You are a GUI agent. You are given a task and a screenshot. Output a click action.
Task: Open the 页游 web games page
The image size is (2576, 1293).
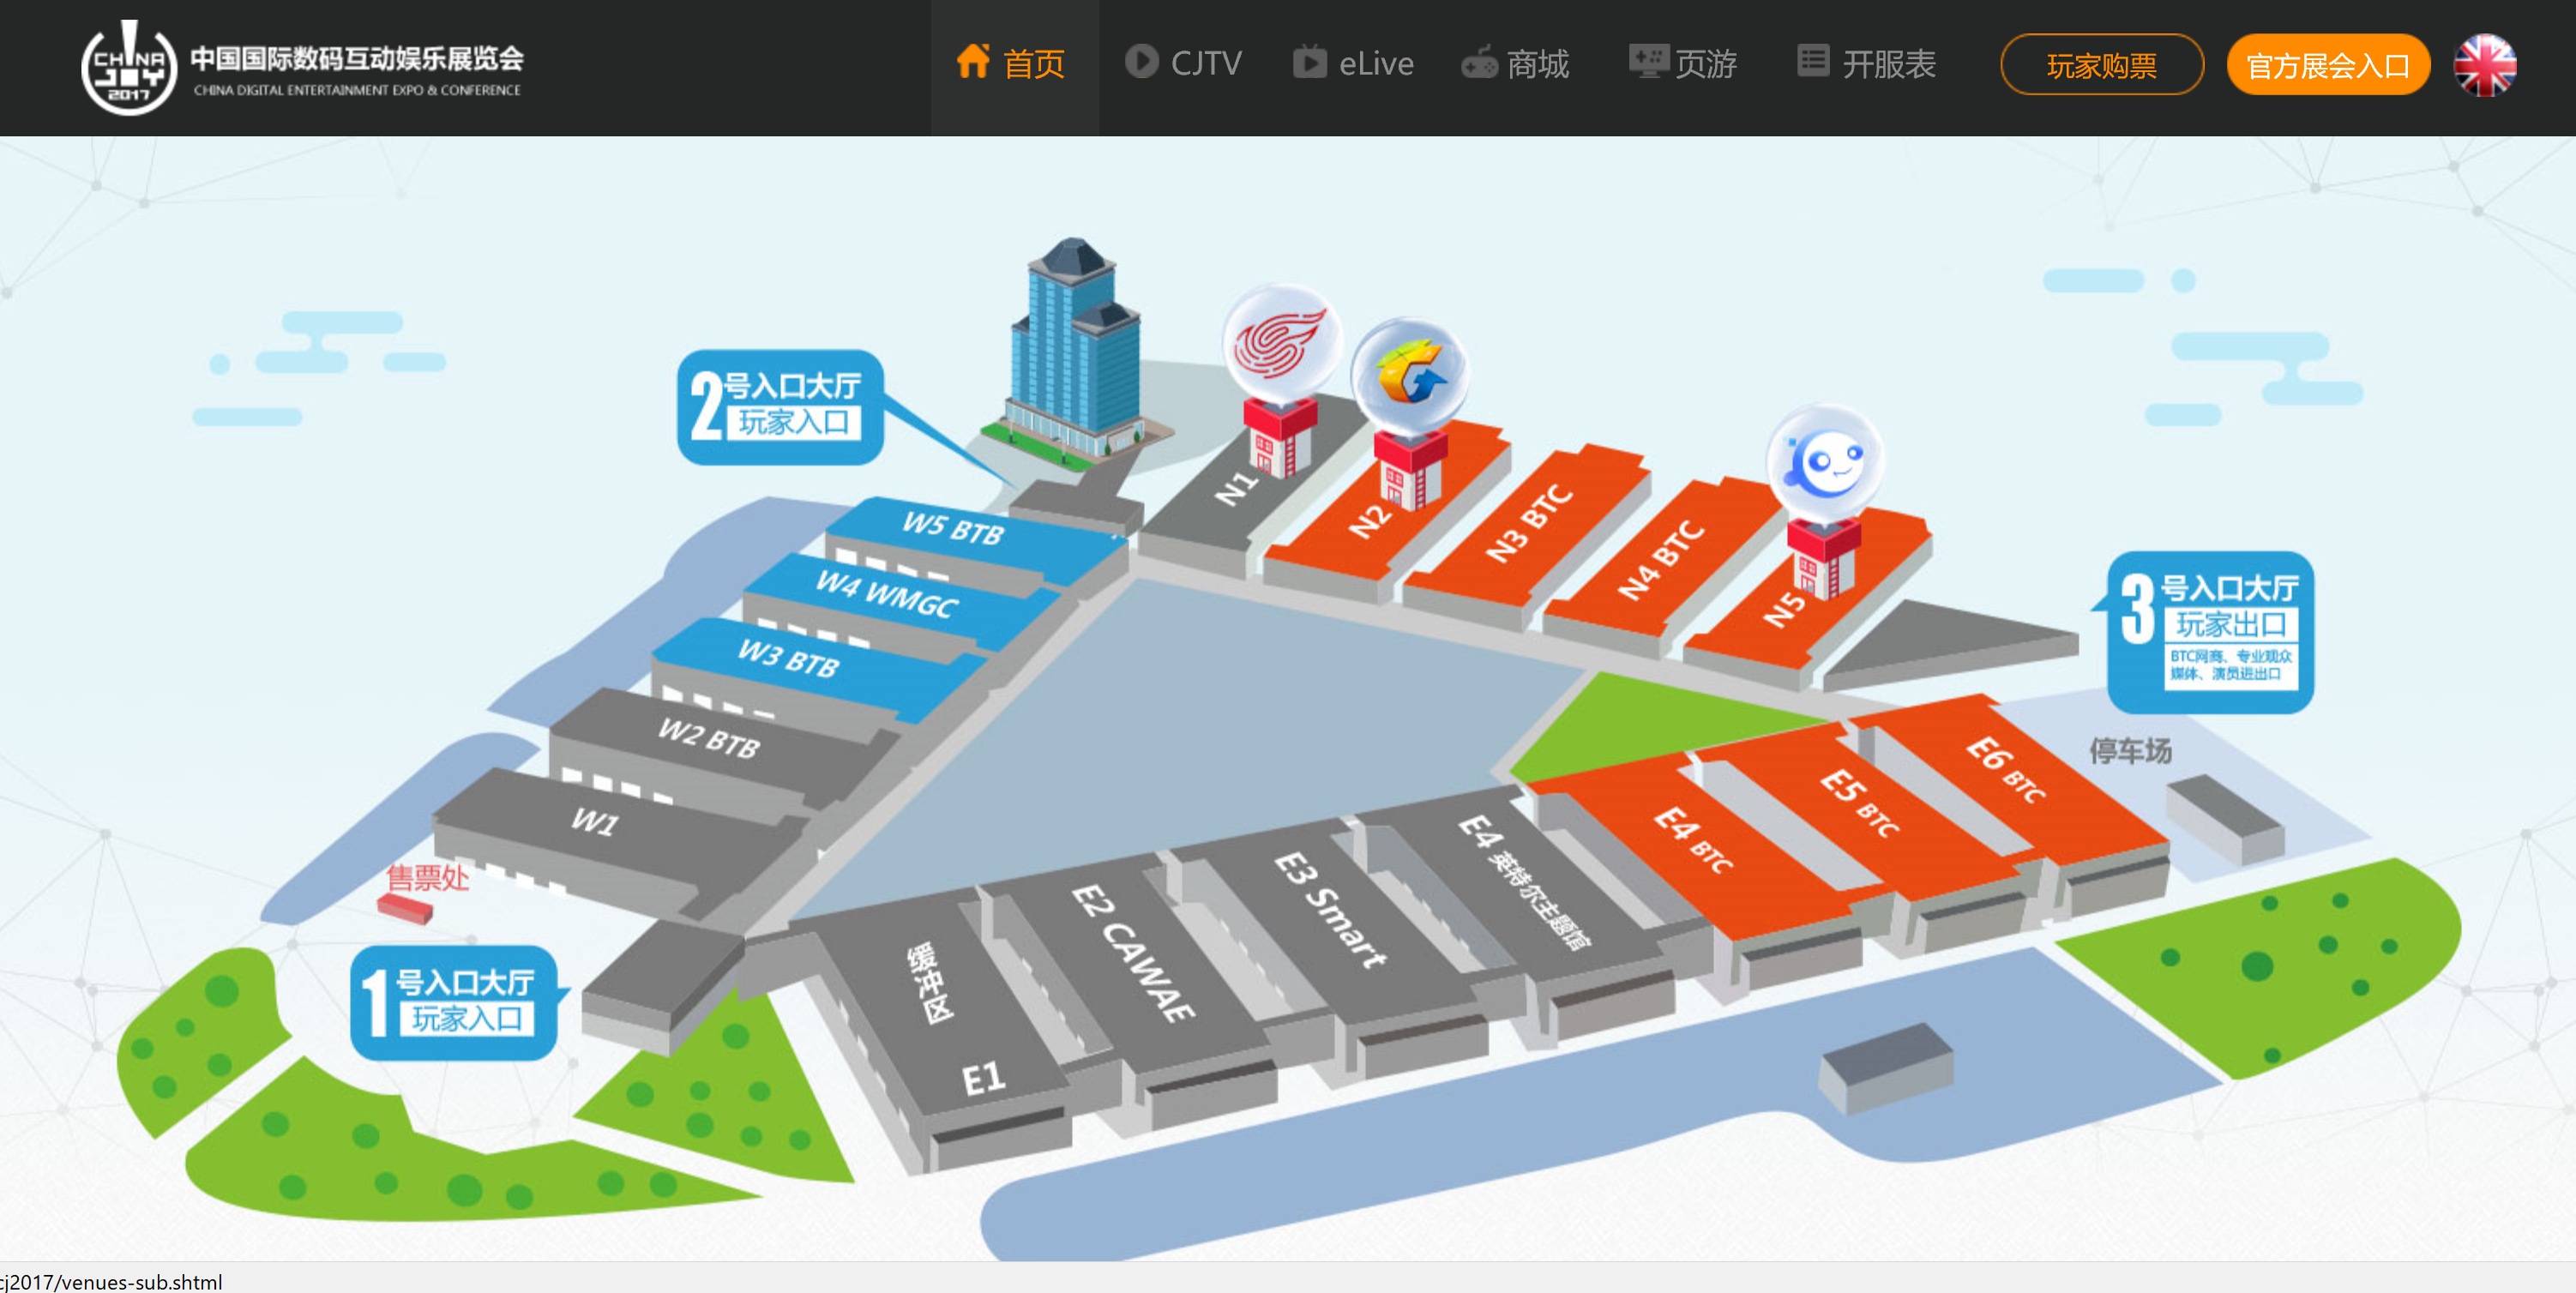1683,65
